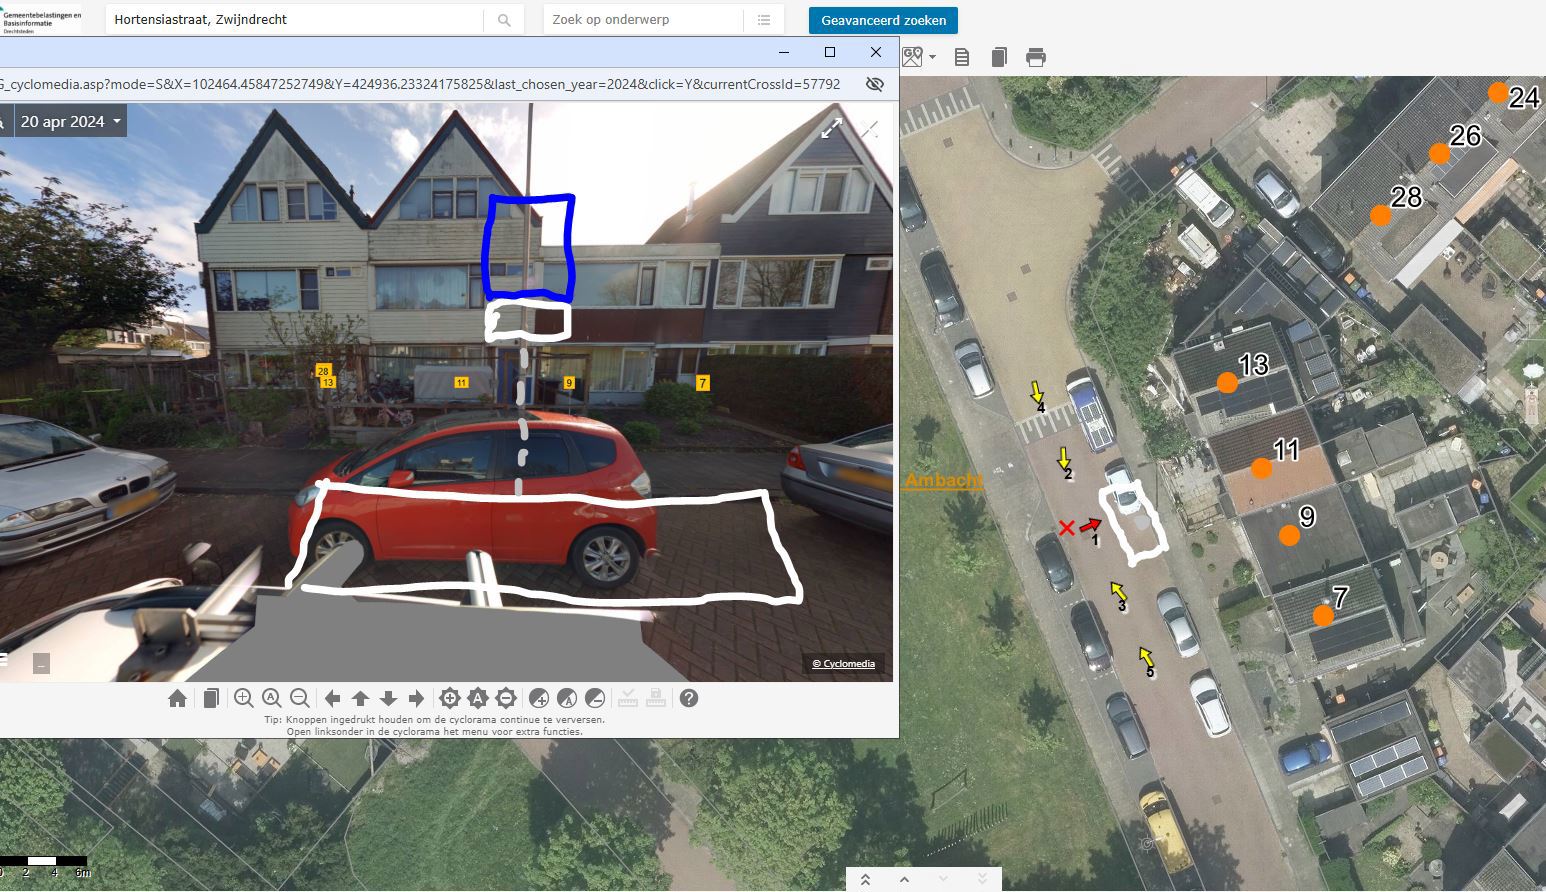Zoom in the cyclorama with magnifier plus

pos(243,698)
